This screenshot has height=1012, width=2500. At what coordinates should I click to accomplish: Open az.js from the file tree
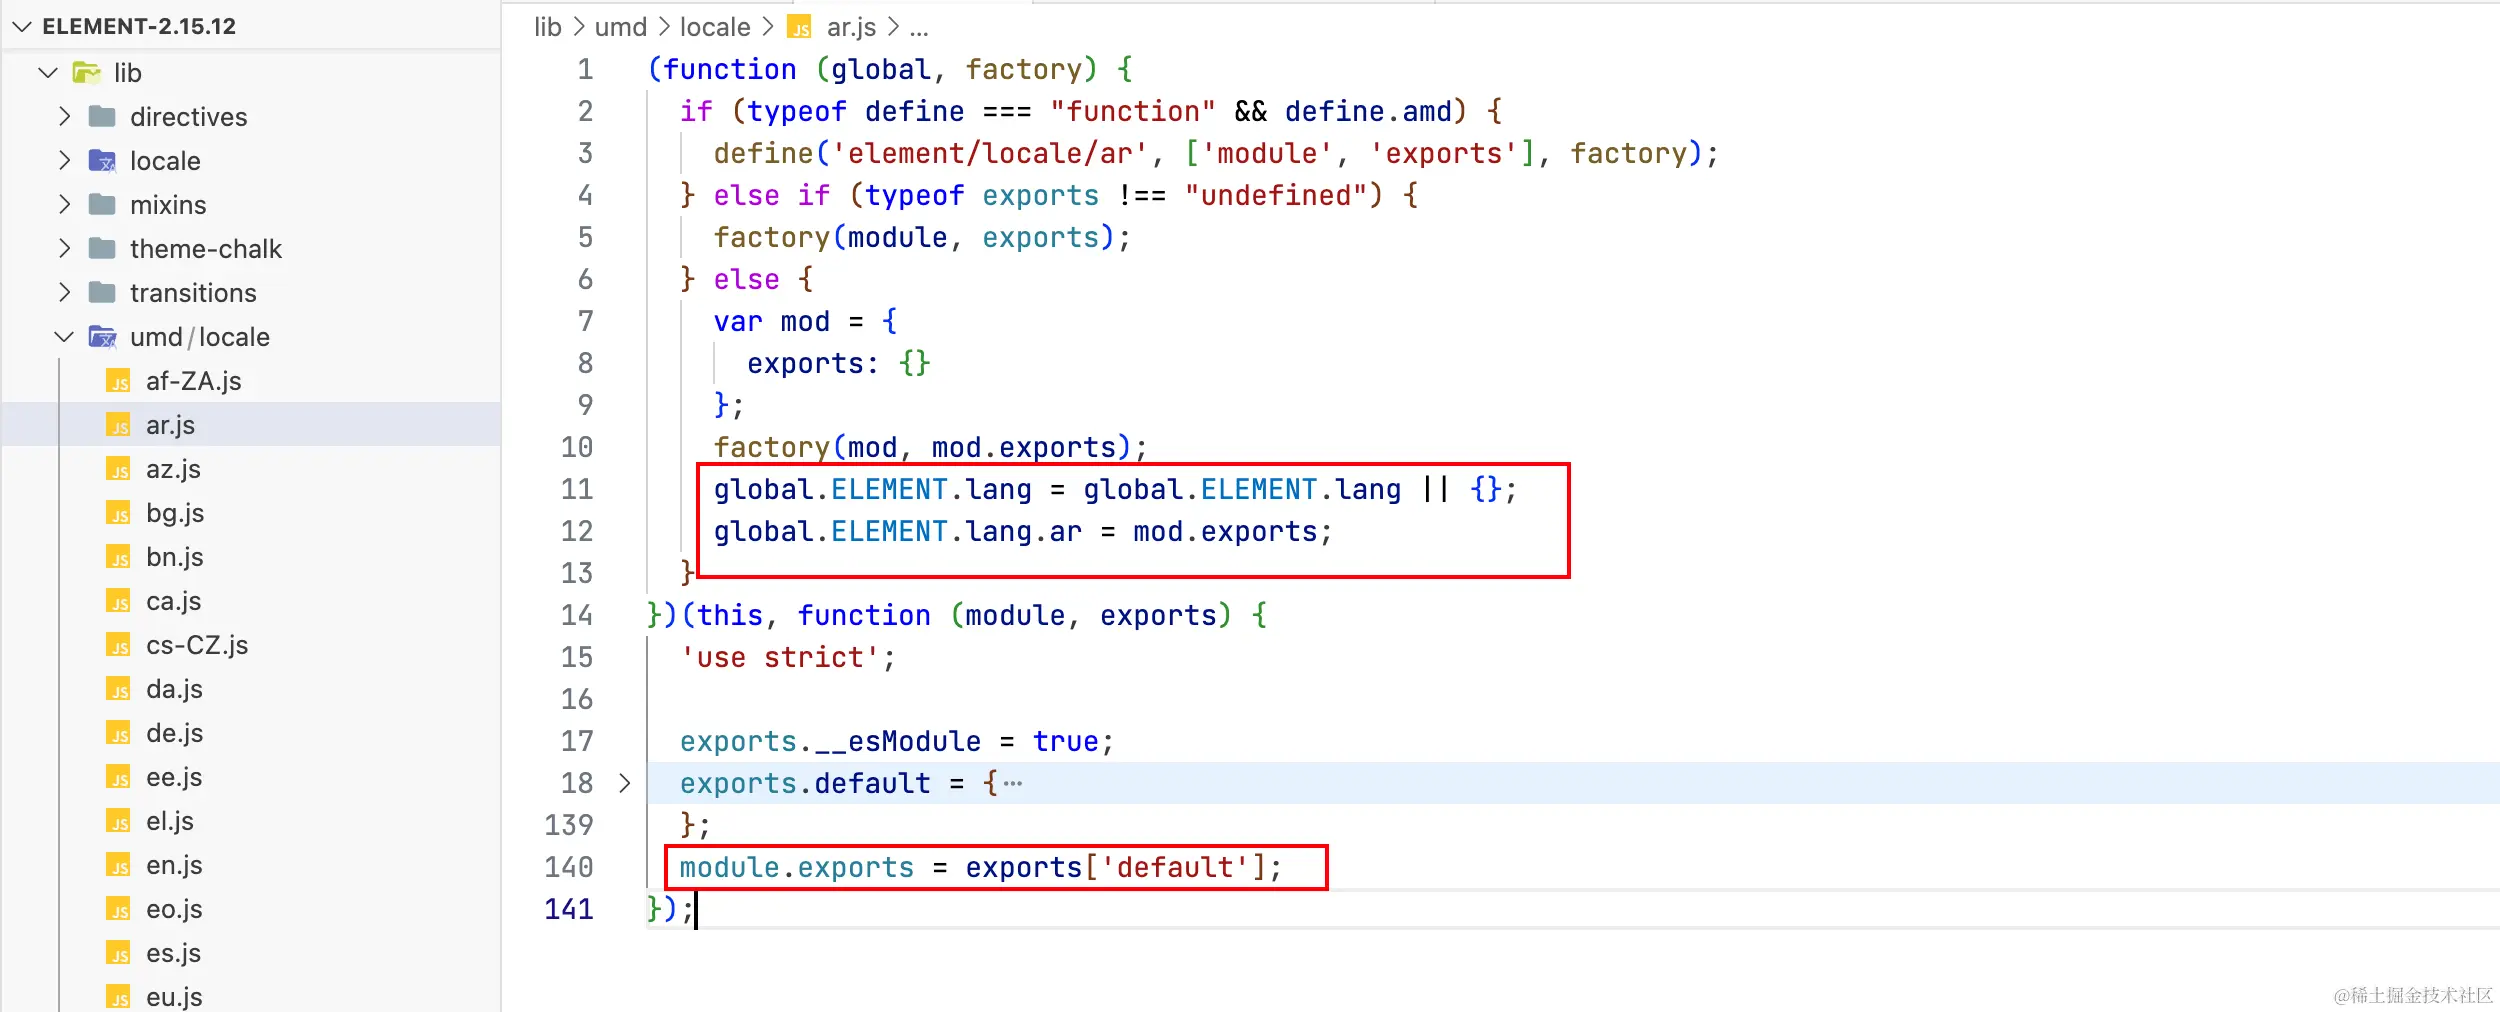173,469
